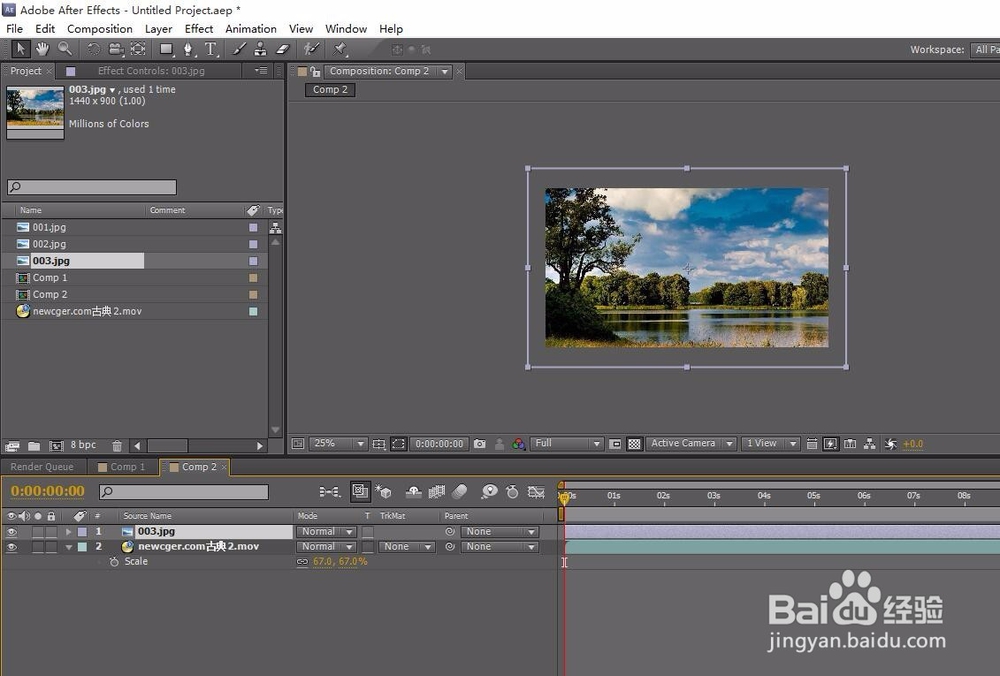Open the 25% magnification dropdown

click(338, 444)
